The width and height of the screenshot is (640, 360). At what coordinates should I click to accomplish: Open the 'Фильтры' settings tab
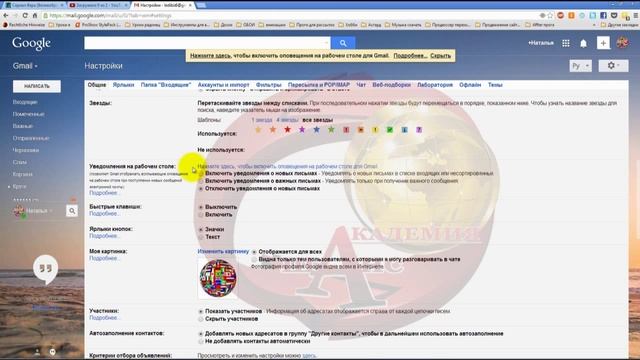coord(269,85)
